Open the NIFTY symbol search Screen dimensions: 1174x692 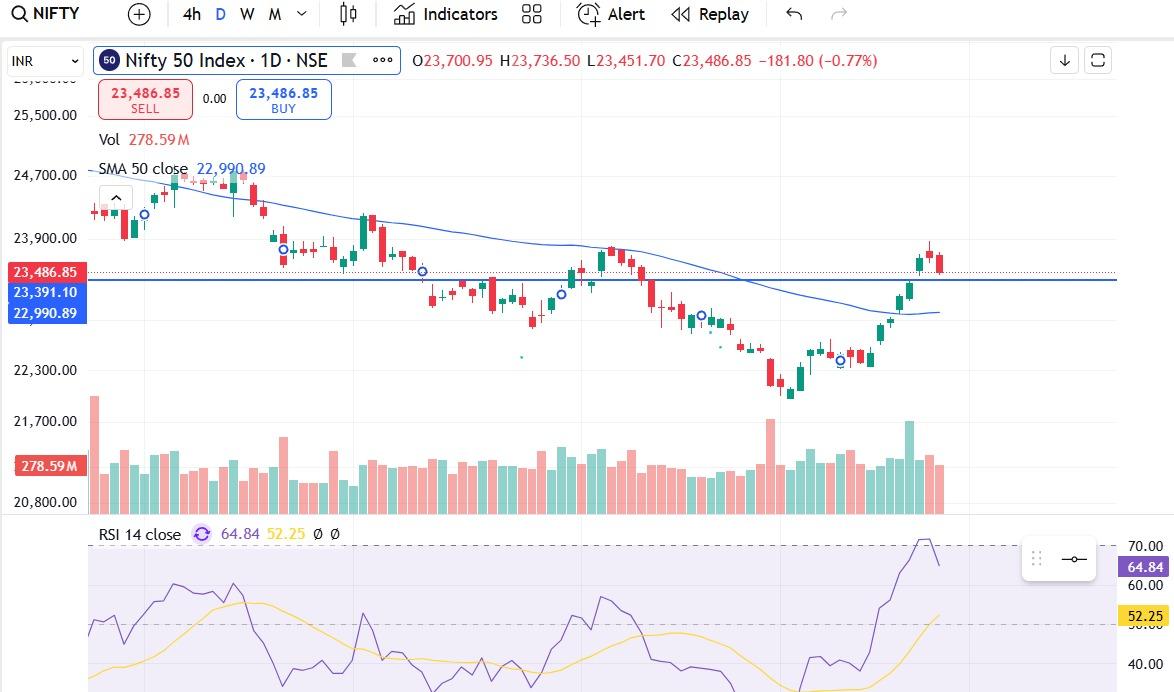pyautogui.click(x=46, y=13)
